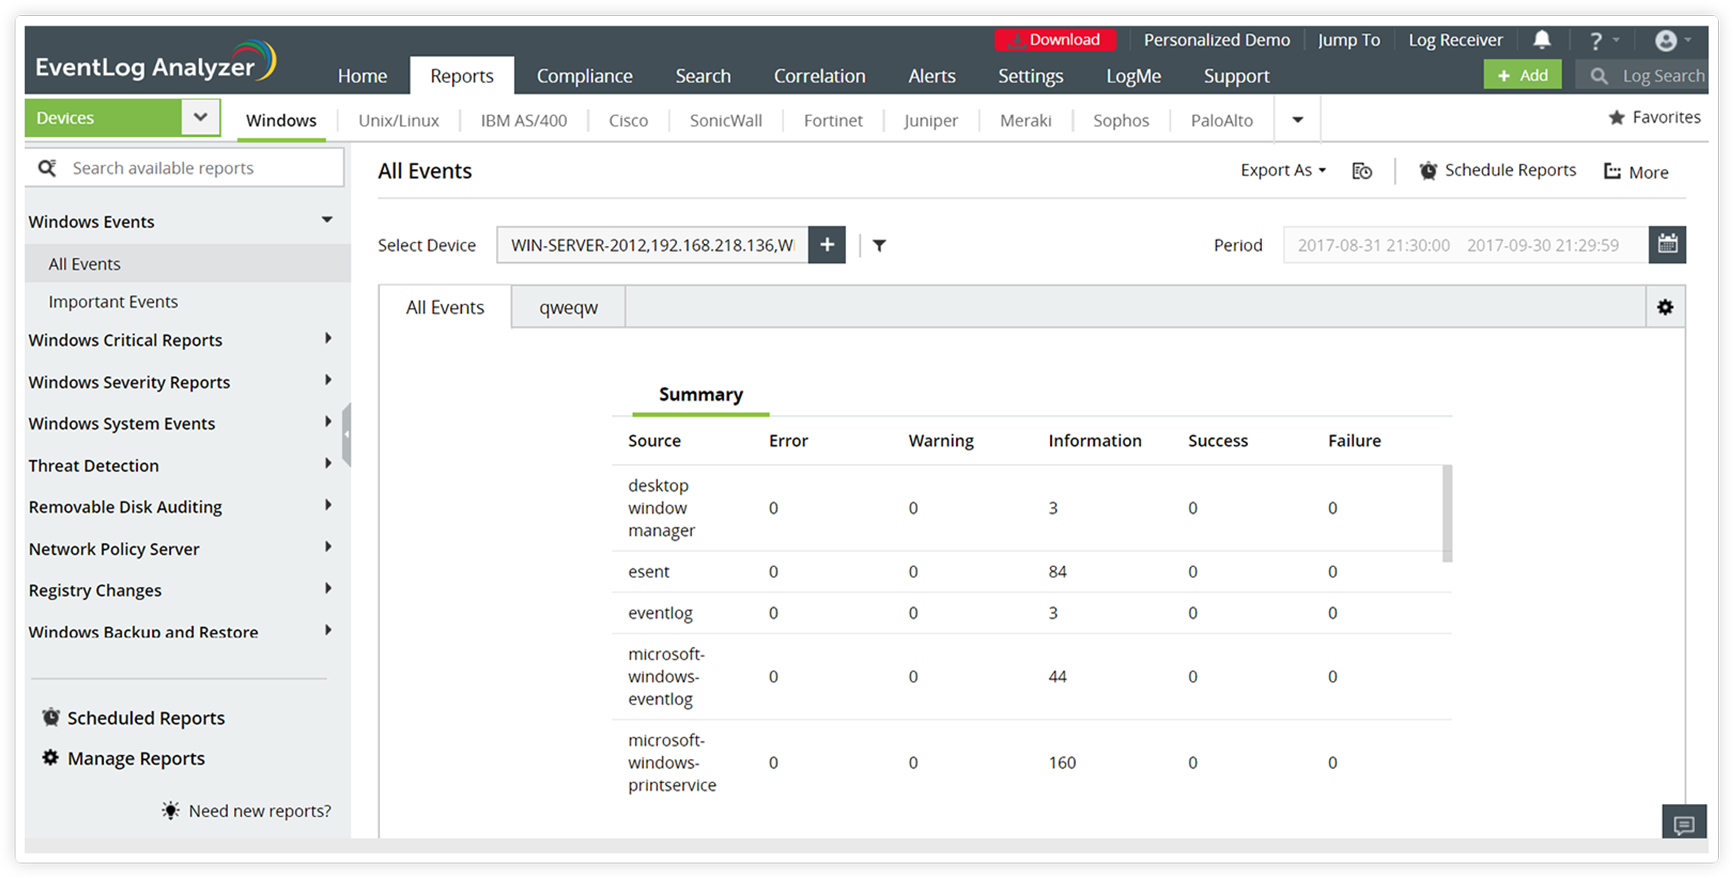Open the period calendar picker
The width and height of the screenshot is (1733, 878).
coord(1667,245)
